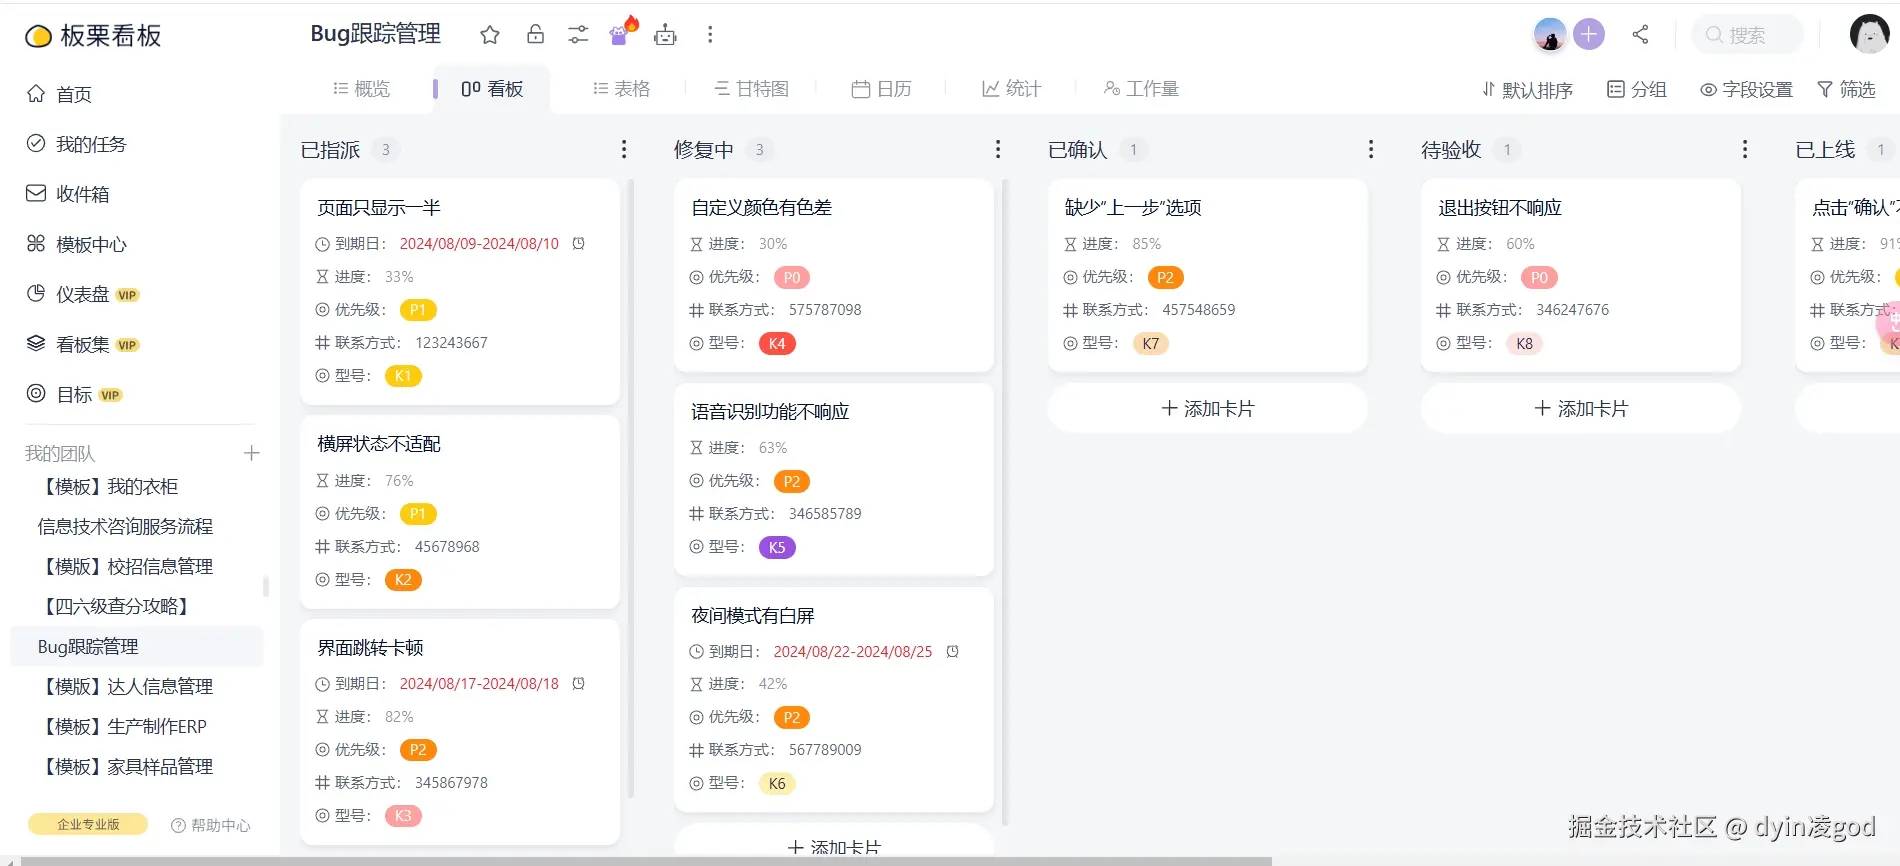1900x866 pixels.
Task: Star the Bug跟踪管理 board as favorite
Action: tap(489, 35)
